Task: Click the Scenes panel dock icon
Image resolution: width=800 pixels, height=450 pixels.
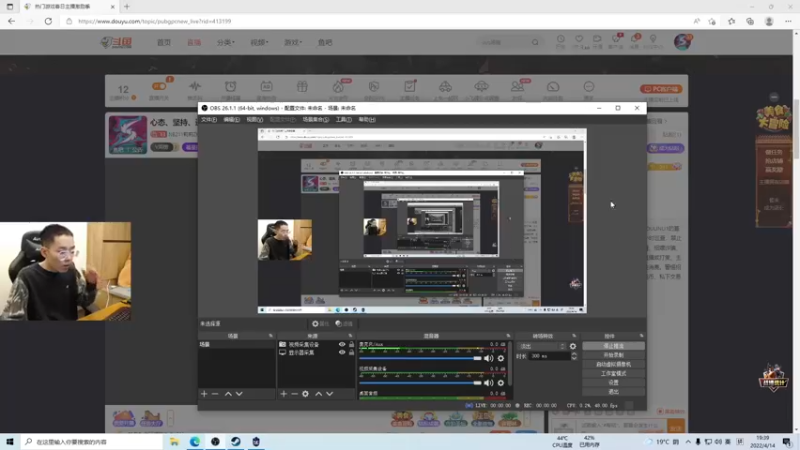Action: (x=271, y=336)
